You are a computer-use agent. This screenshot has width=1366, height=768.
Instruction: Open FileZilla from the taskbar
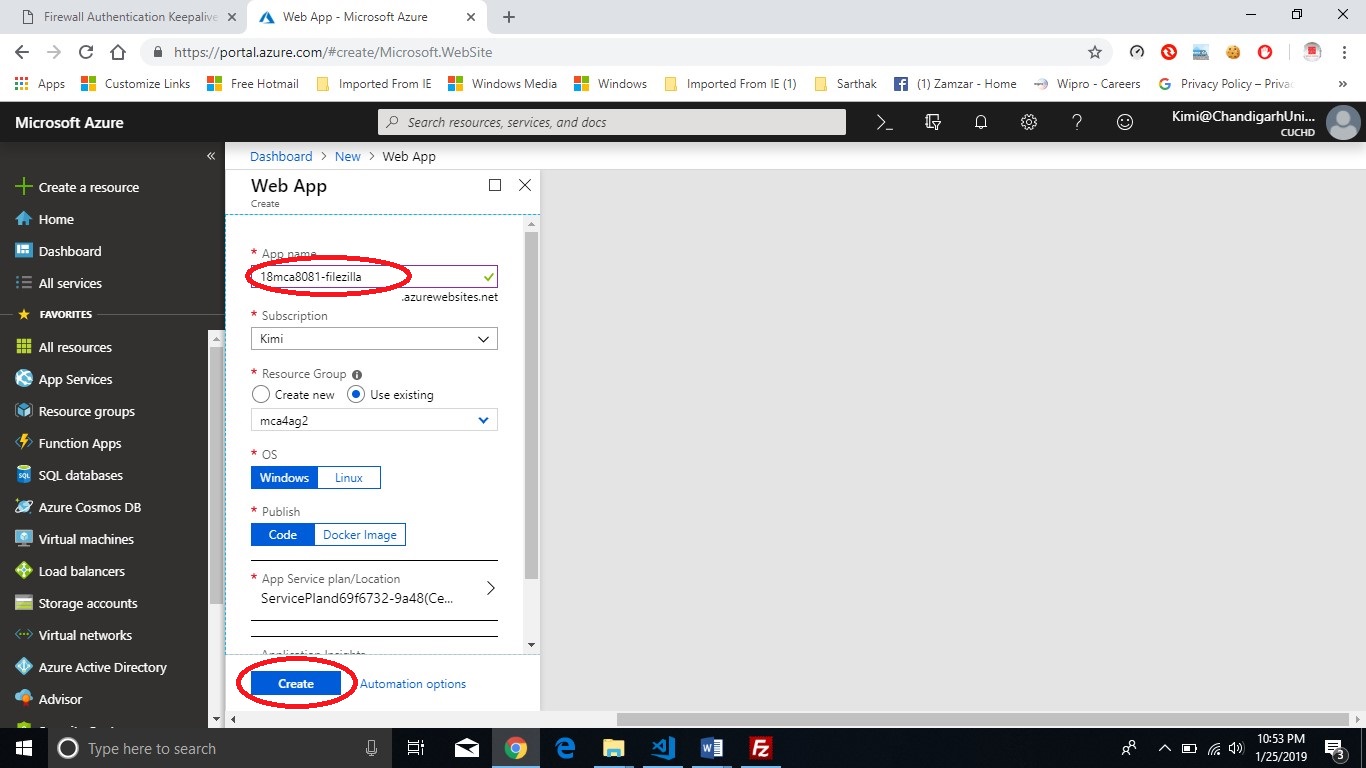pos(761,748)
